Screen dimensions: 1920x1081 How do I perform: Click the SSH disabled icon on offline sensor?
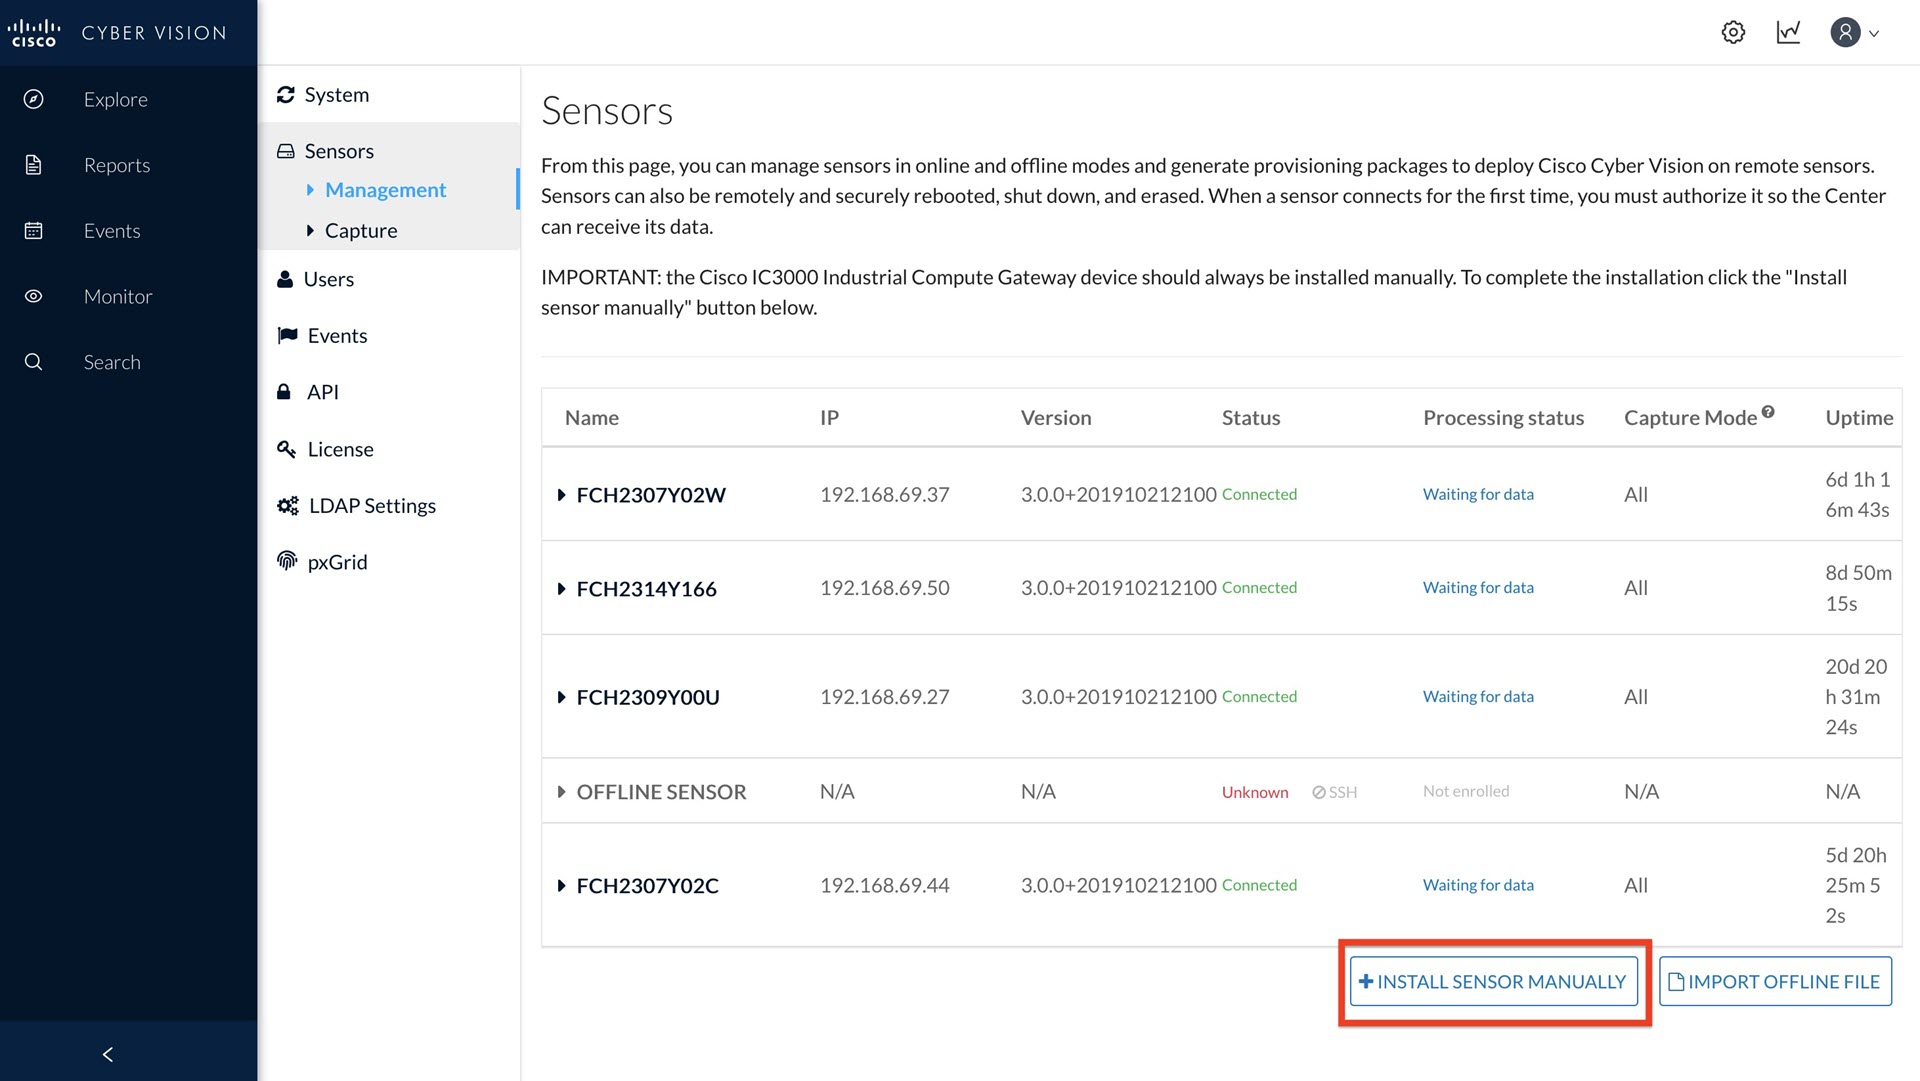[x=1319, y=792]
